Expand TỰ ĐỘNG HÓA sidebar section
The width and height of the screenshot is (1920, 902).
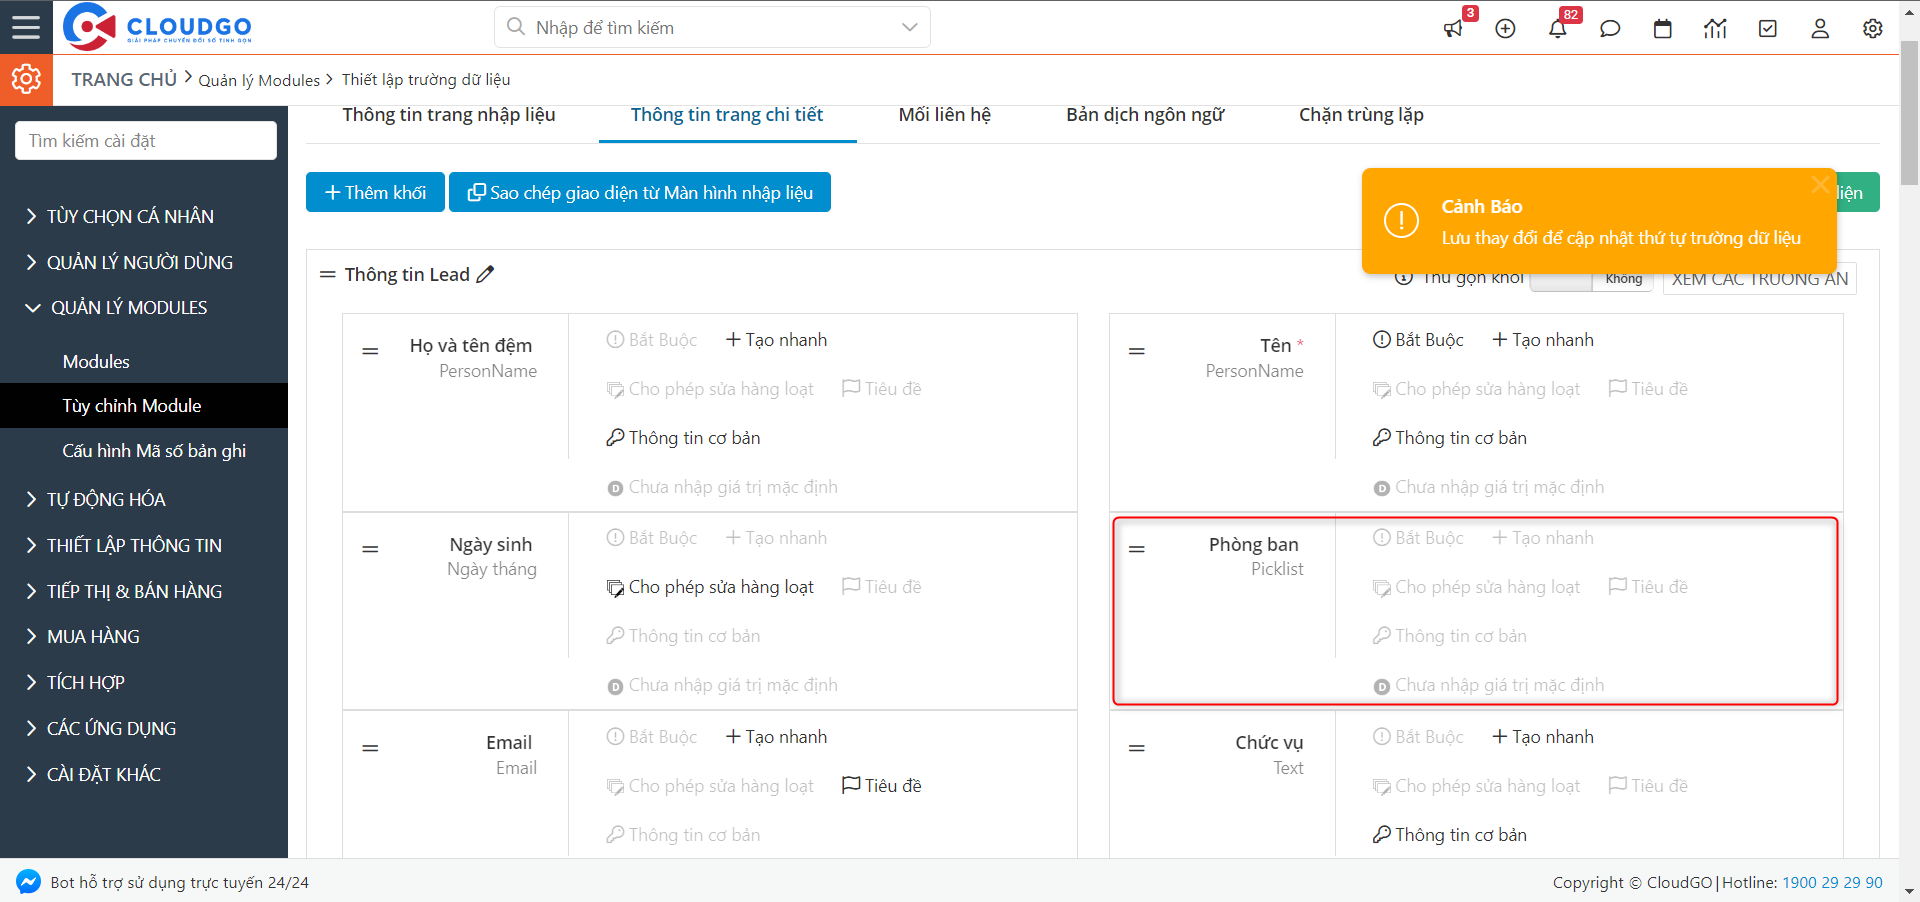[106, 499]
